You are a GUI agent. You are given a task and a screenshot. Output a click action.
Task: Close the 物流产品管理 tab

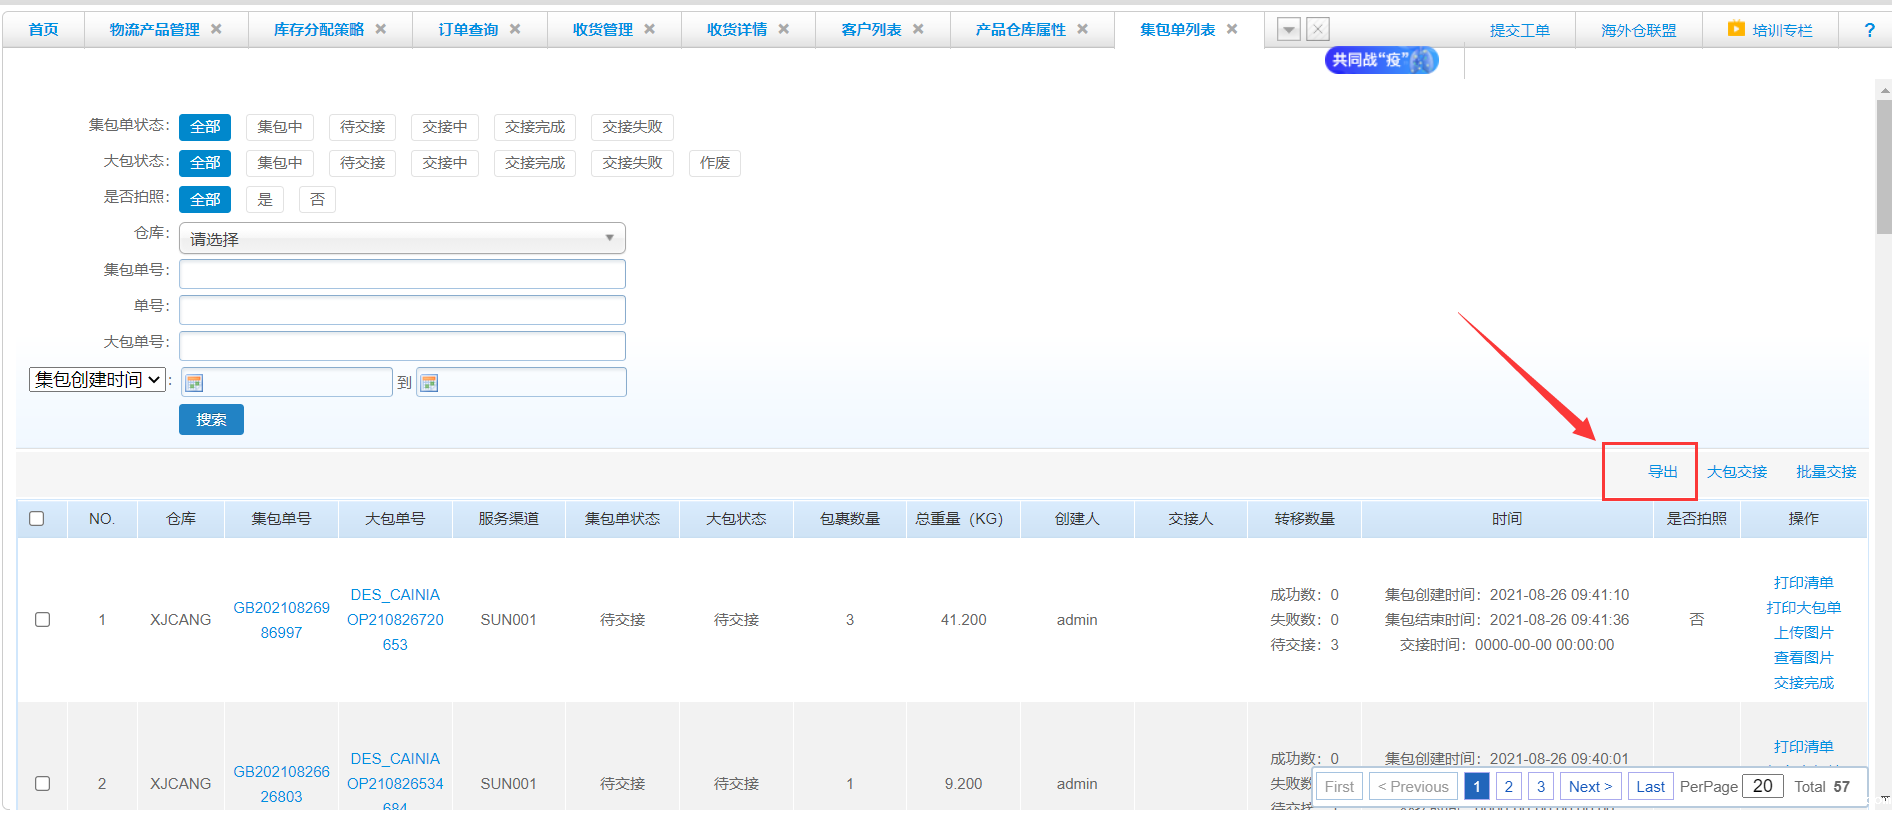click(216, 29)
